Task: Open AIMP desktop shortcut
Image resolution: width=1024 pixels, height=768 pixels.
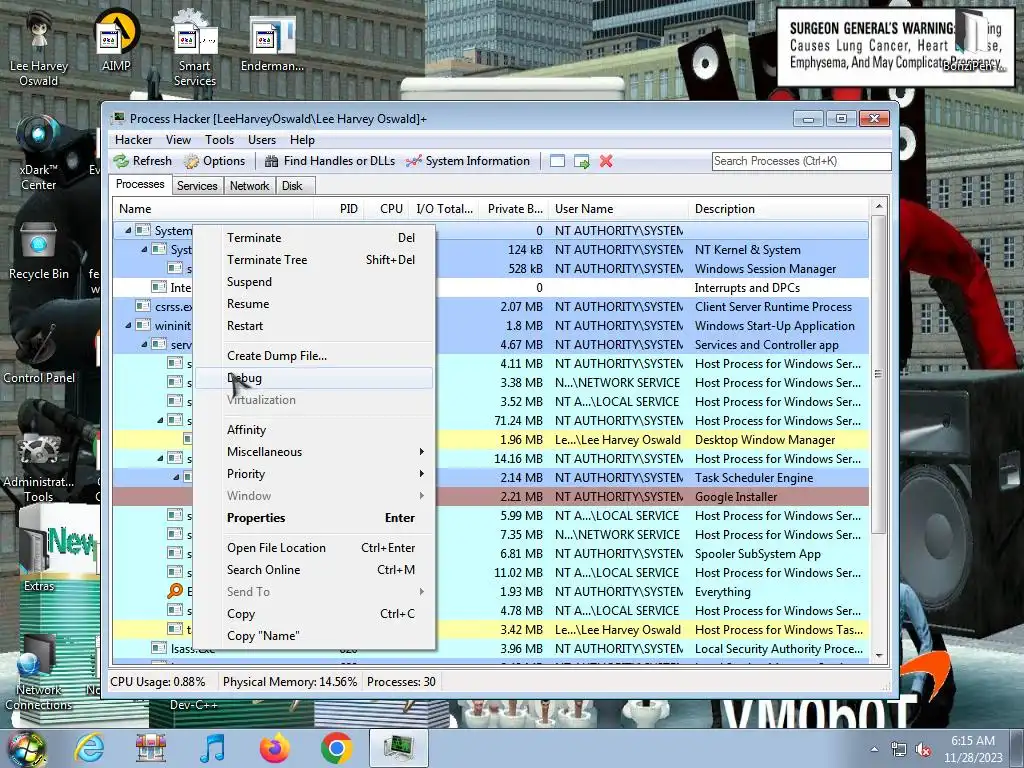Action: click(116, 40)
